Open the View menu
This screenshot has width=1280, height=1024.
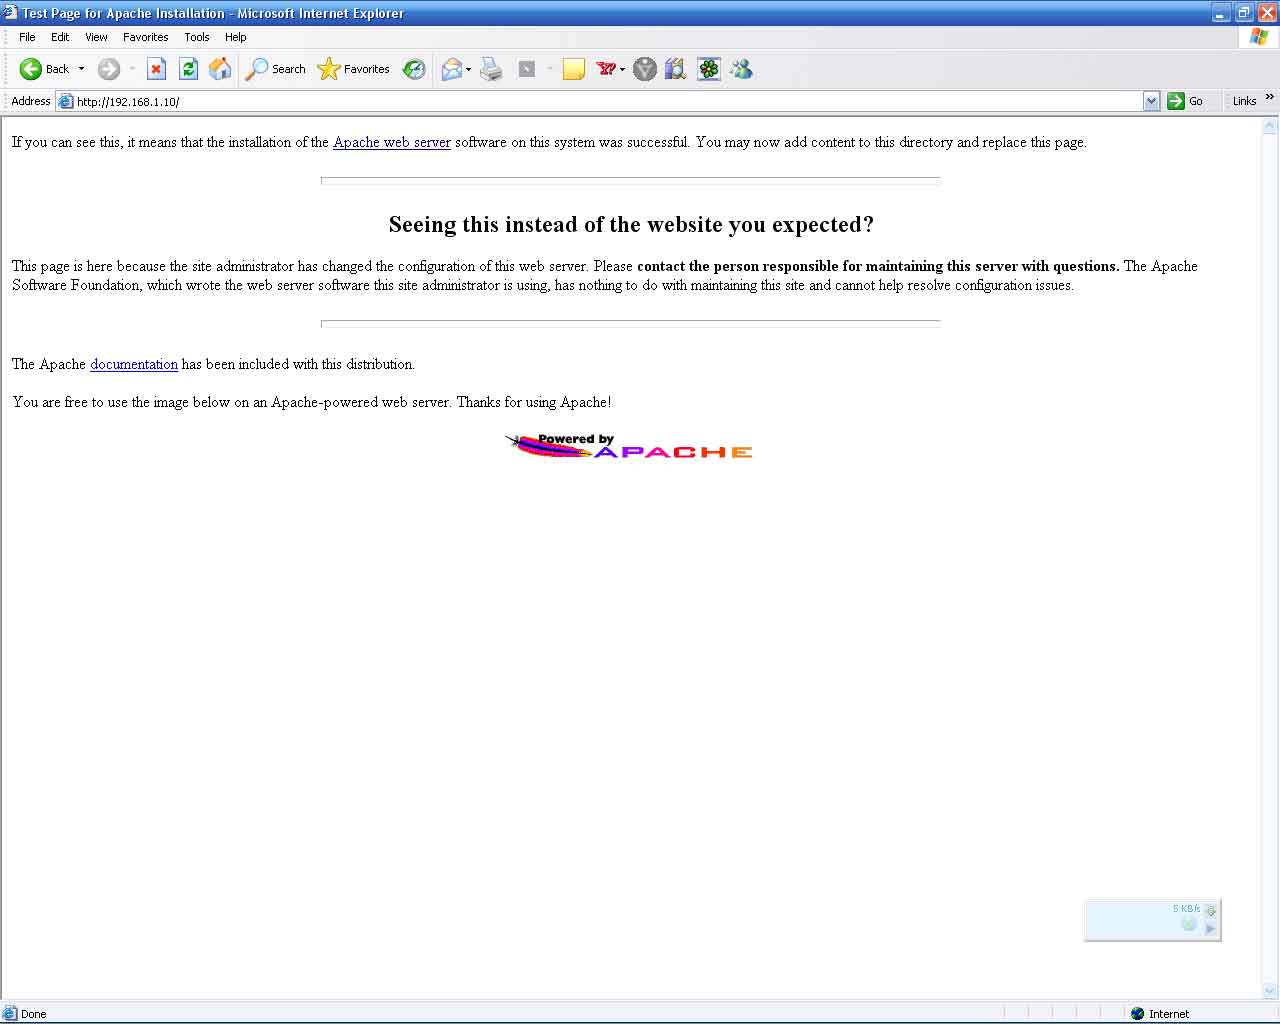[96, 37]
